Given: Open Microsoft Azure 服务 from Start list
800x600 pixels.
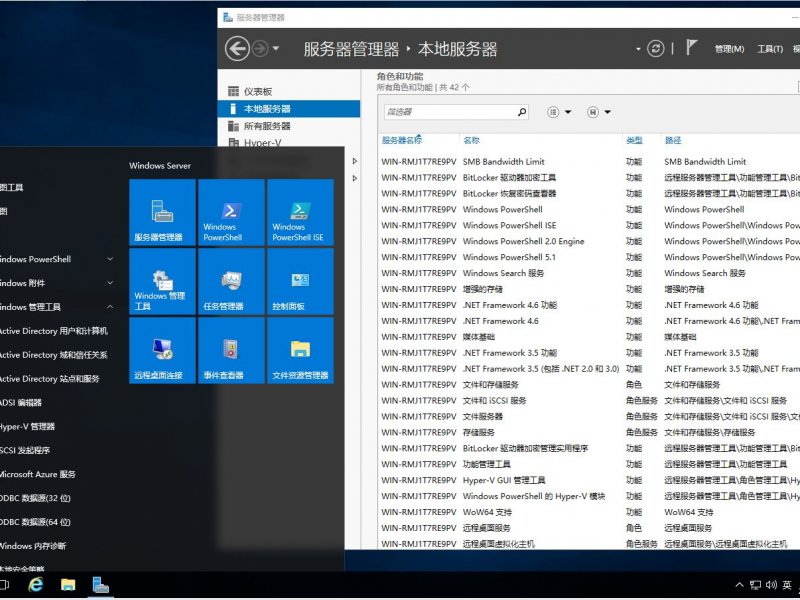Looking at the screenshot, I should 37,474.
